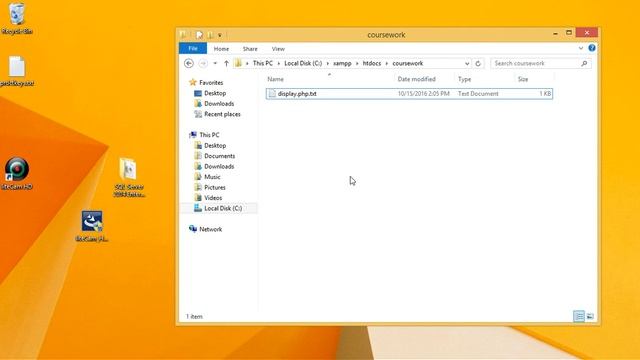
Task: Click htdocs in the address breadcrumb
Action: tap(372, 63)
